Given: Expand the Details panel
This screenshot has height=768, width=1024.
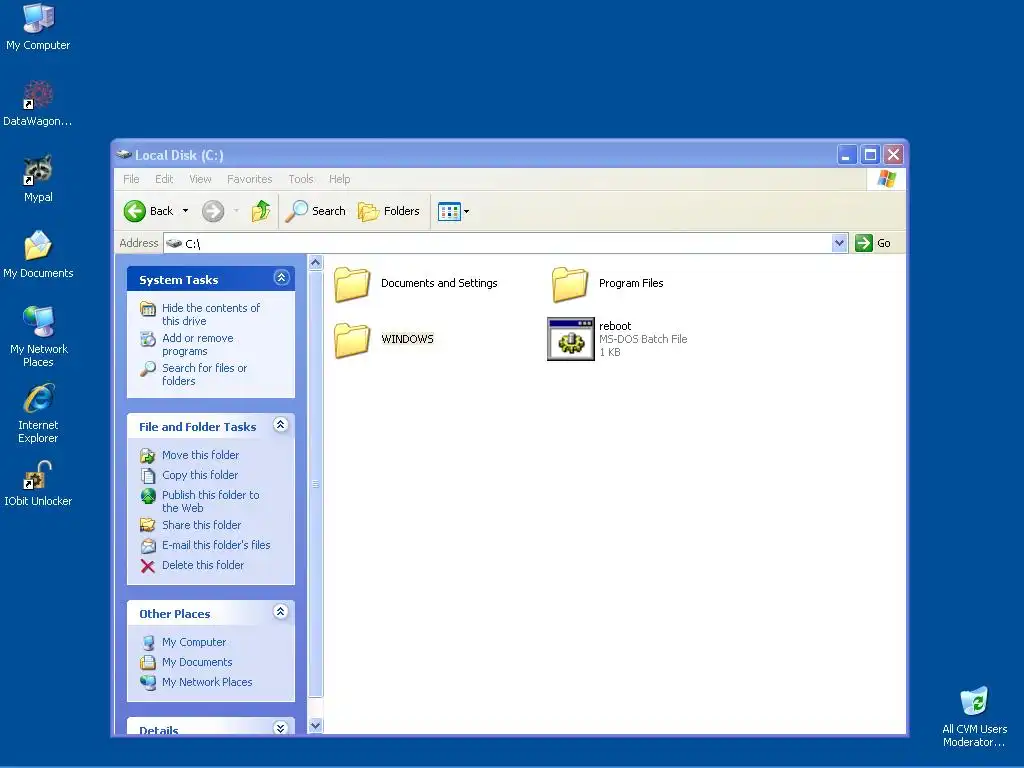Looking at the screenshot, I should (x=281, y=728).
